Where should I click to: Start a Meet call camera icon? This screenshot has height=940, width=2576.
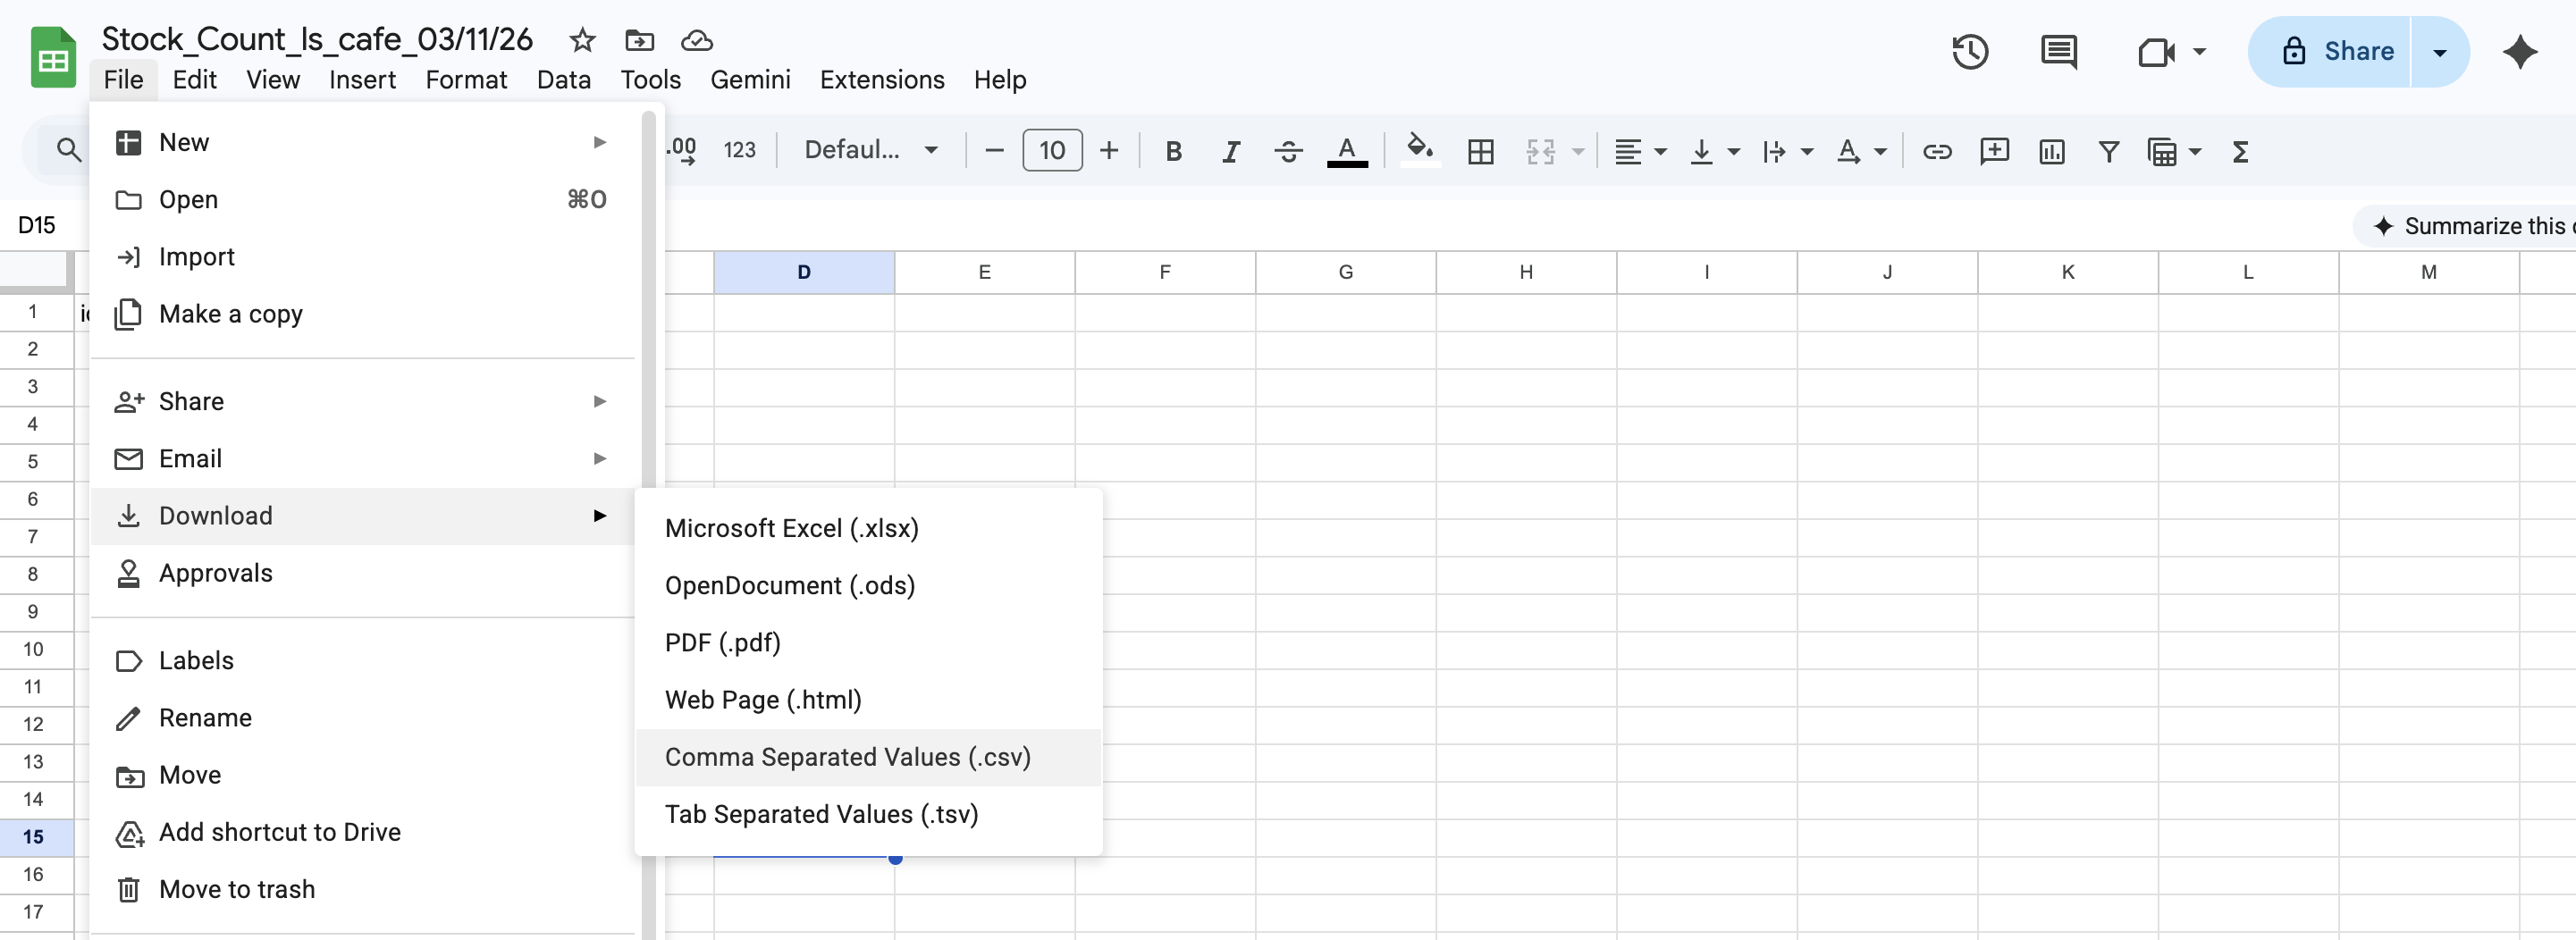click(2156, 52)
